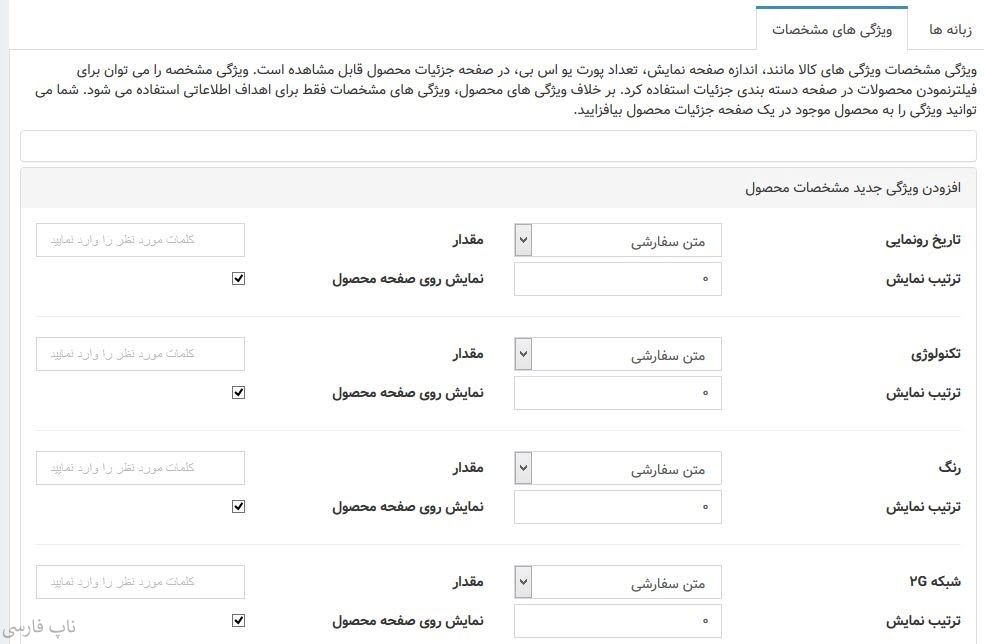Expand the تکنولوژی attribute type dropdown

click(618, 354)
